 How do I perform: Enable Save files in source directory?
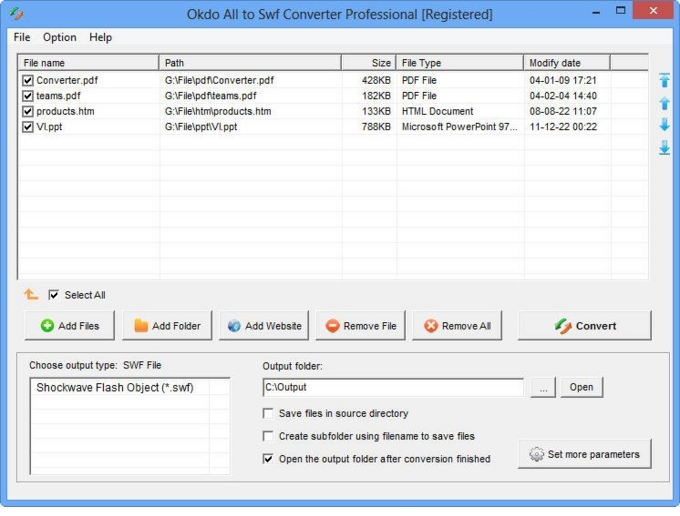point(268,413)
